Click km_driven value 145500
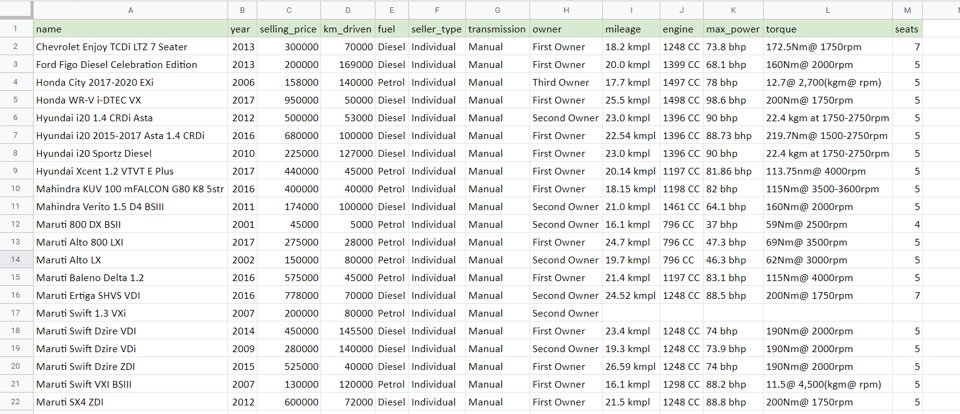This screenshot has height=414, width=960. (348, 331)
